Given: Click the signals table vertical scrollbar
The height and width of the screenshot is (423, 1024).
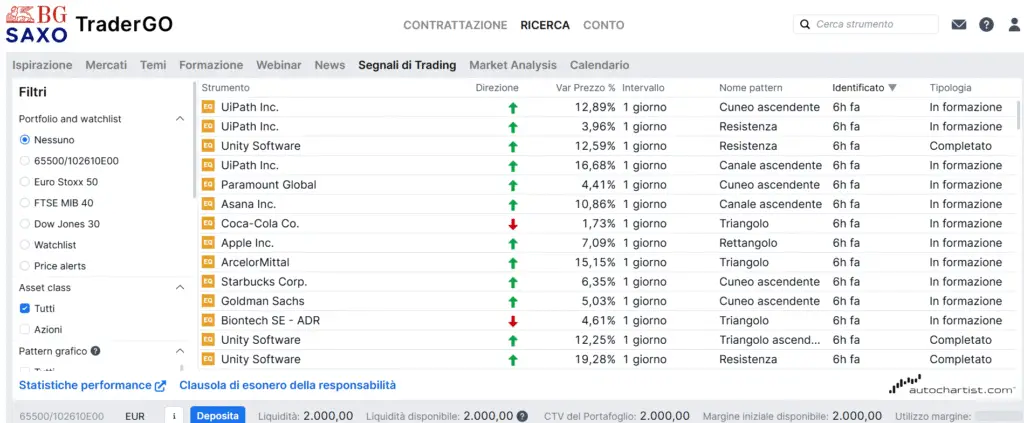Looking at the screenshot, I should [x=1019, y=115].
